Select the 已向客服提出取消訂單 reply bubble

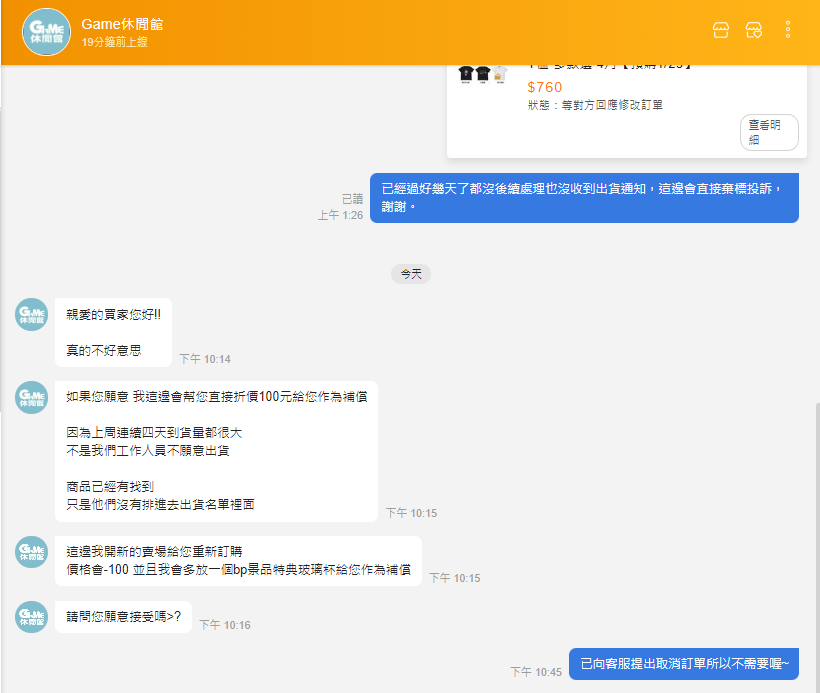click(x=684, y=664)
